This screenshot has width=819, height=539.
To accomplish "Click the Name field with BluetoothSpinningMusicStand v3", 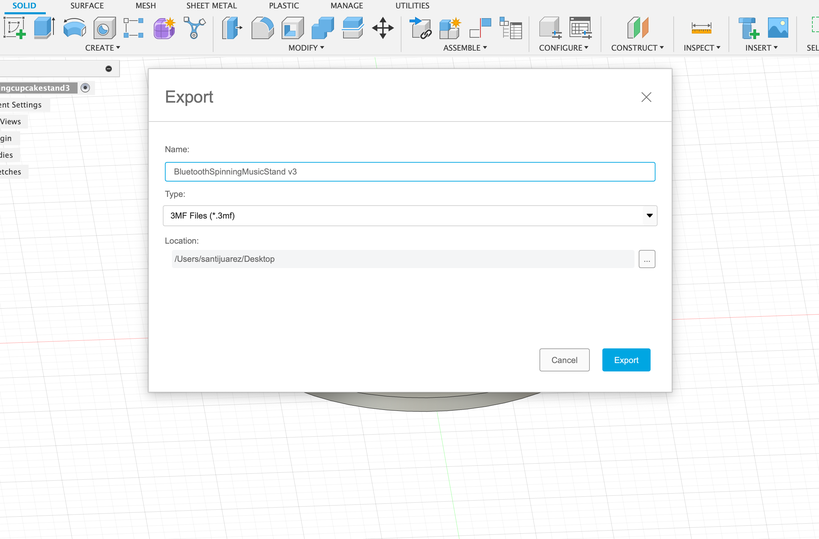I will point(410,172).
